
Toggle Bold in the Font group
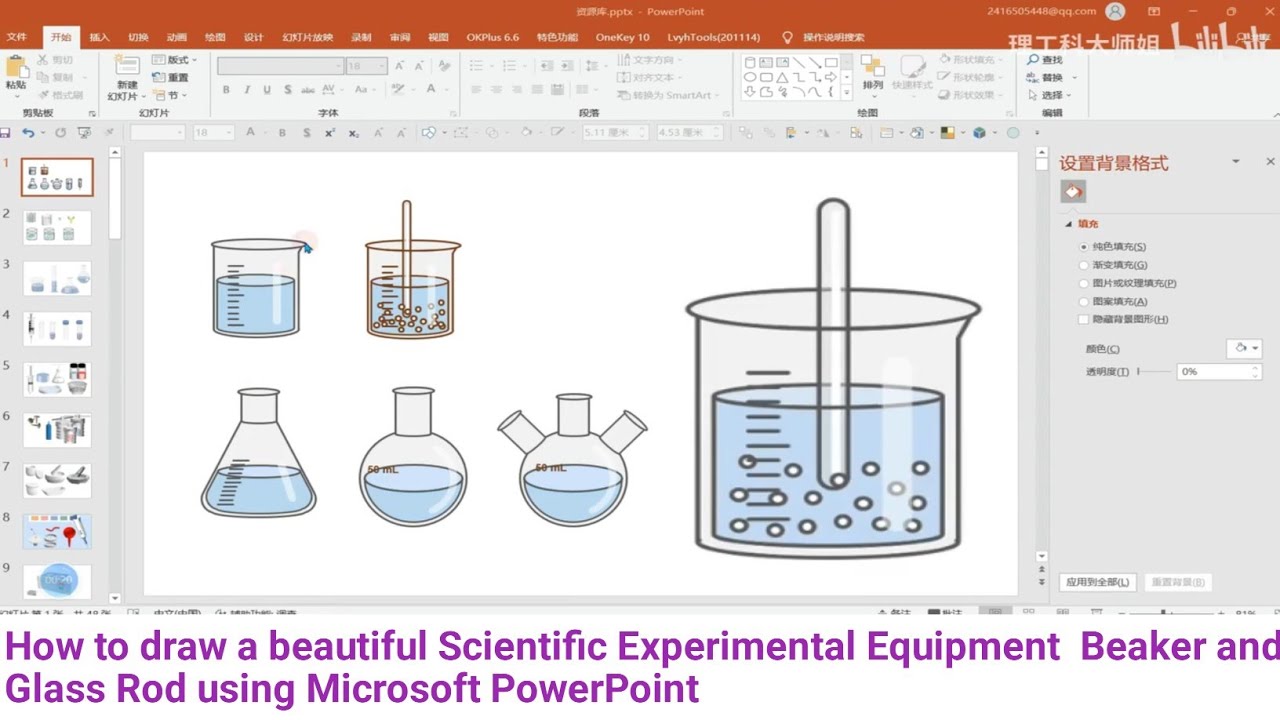pyautogui.click(x=226, y=90)
